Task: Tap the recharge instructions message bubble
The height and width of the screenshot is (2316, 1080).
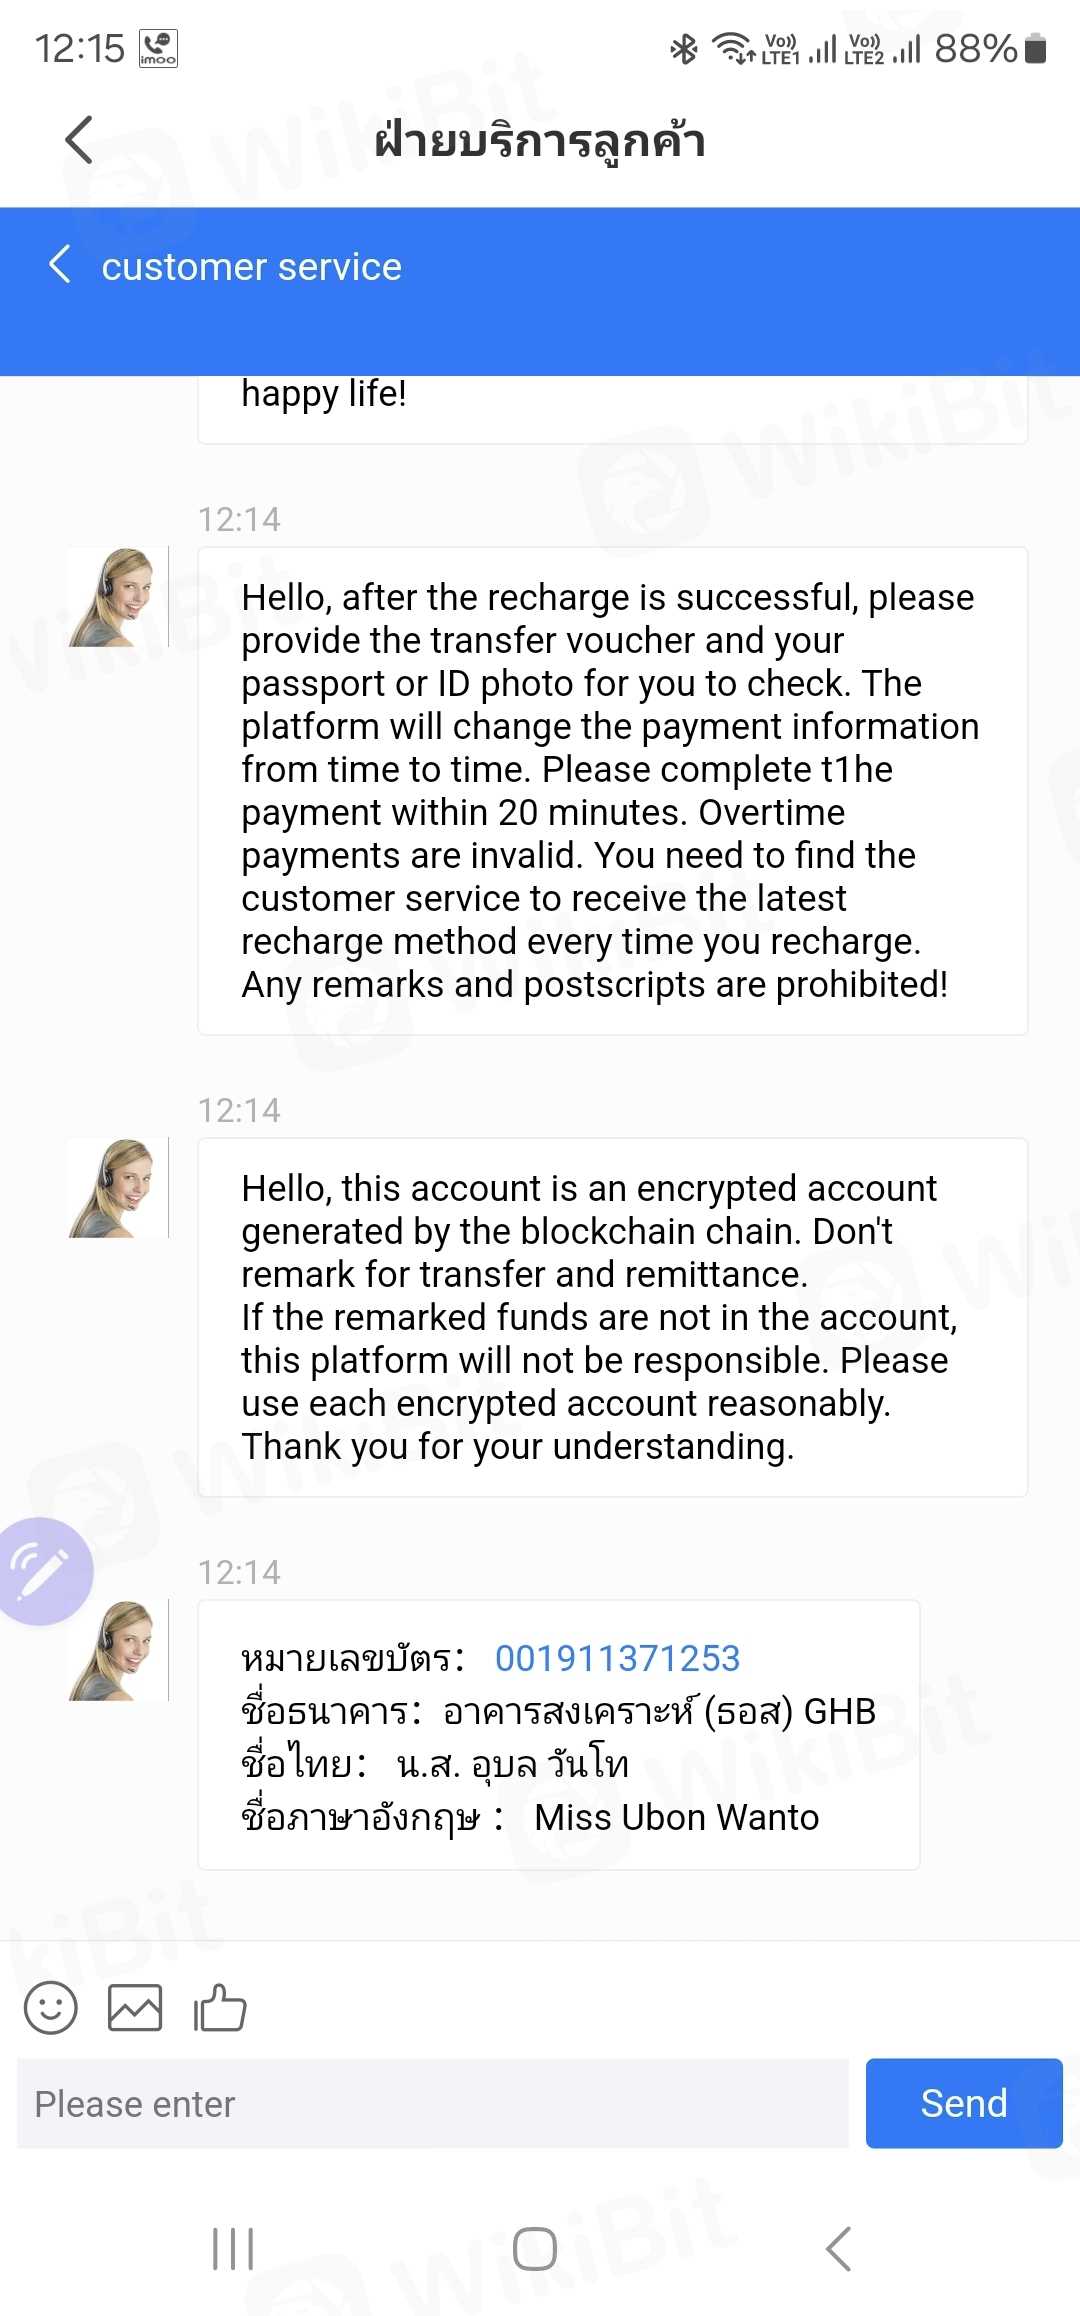Action: 612,790
